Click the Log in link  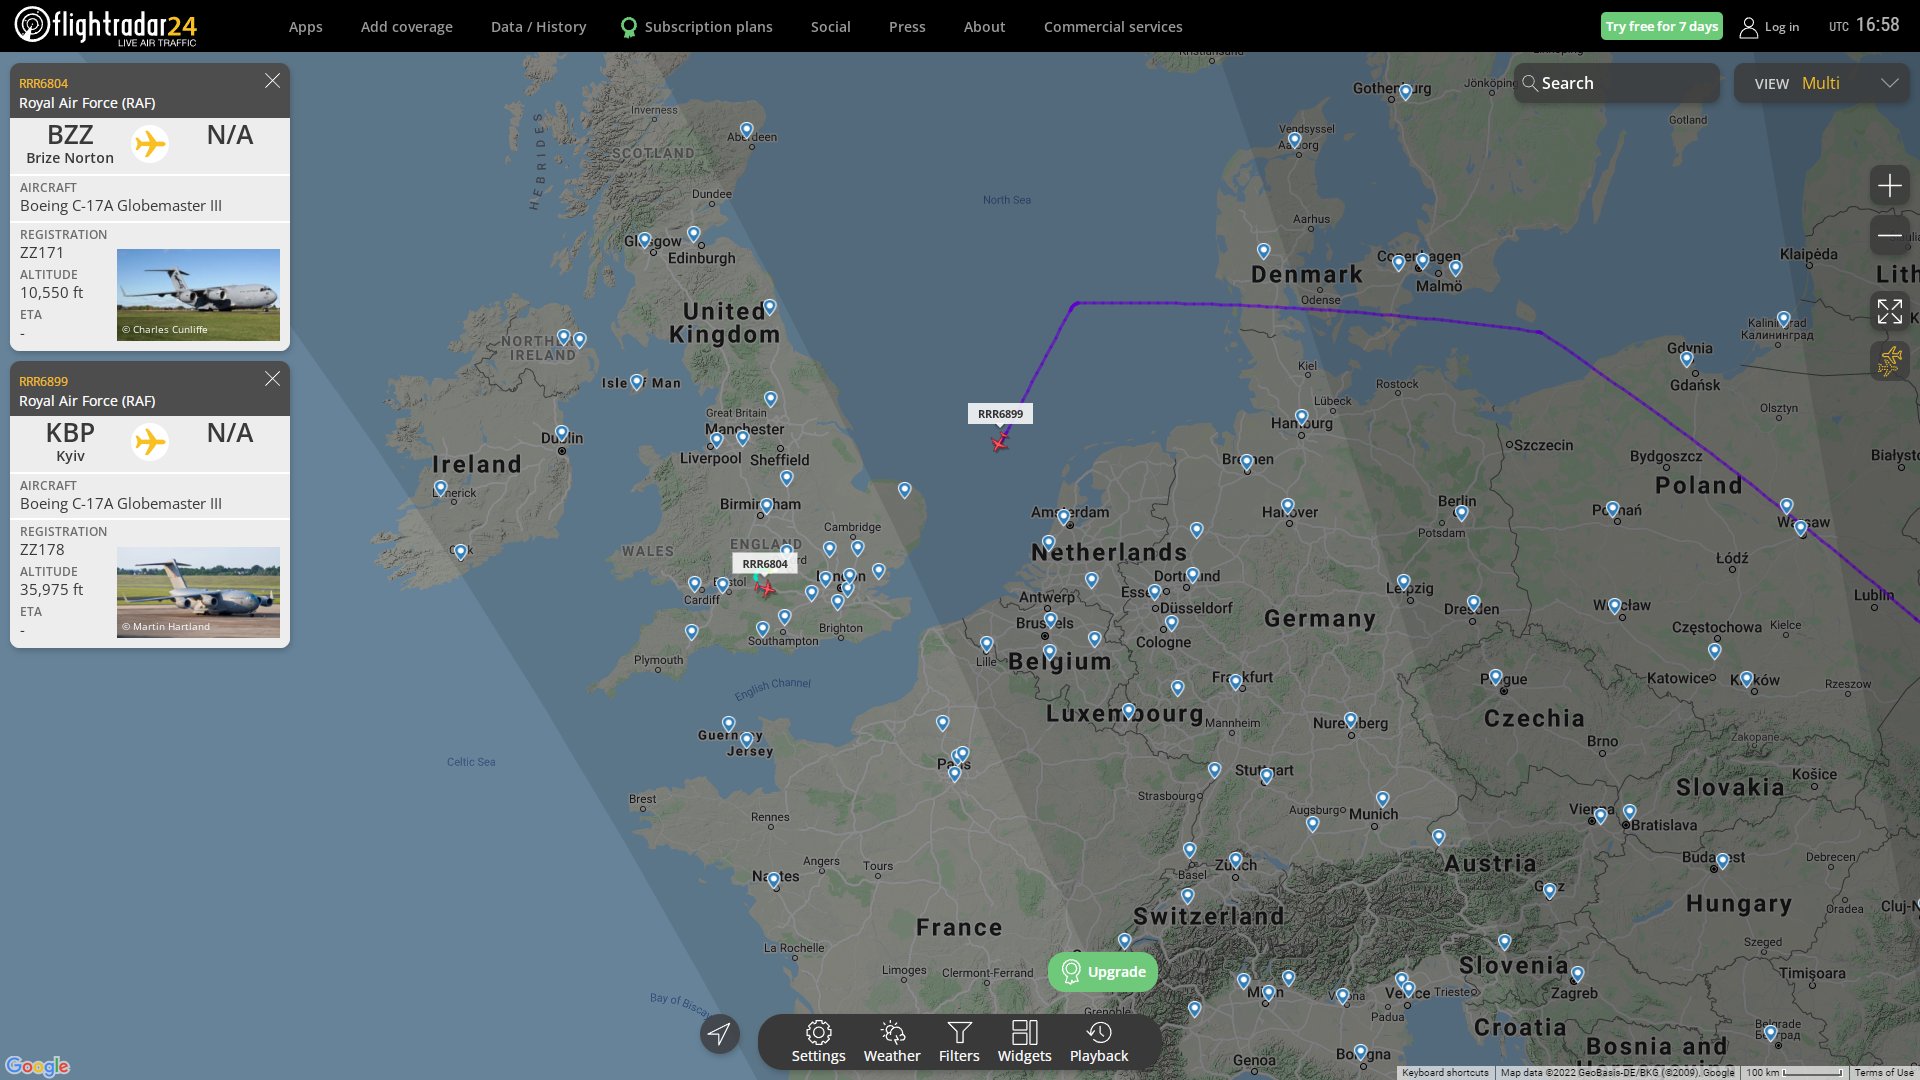1769,27
